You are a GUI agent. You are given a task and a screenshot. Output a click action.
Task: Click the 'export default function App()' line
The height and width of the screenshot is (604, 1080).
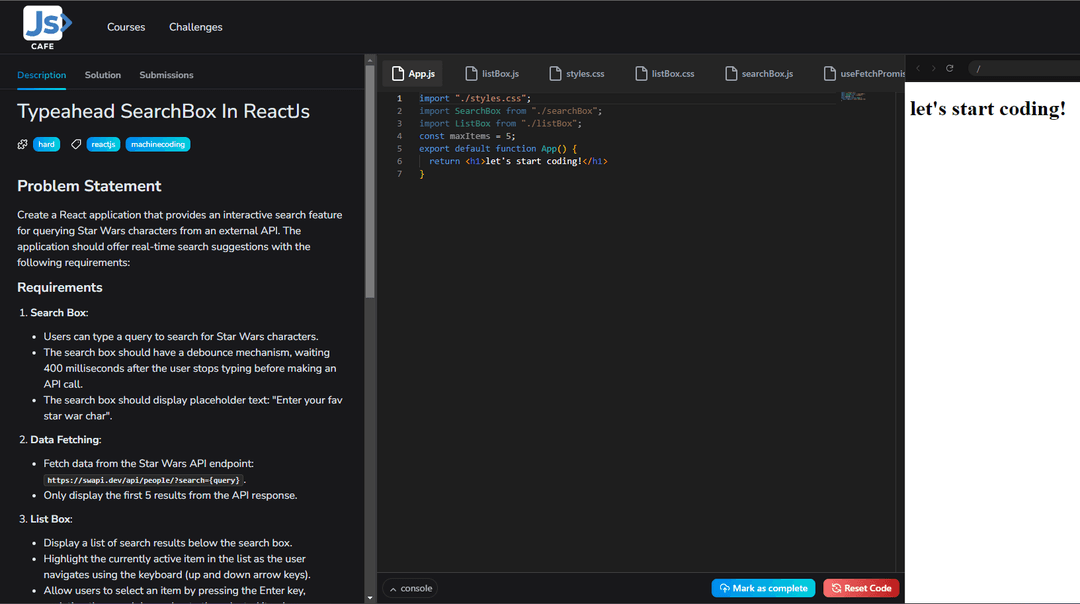pos(498,149)
